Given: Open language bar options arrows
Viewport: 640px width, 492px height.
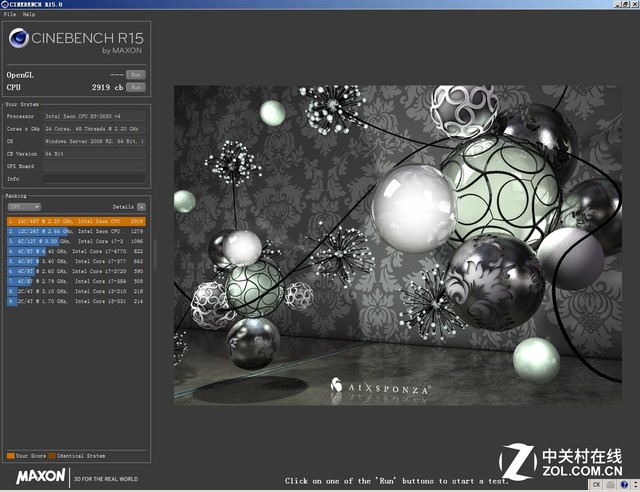Looking at the screenshot, I should click(636, 485).
